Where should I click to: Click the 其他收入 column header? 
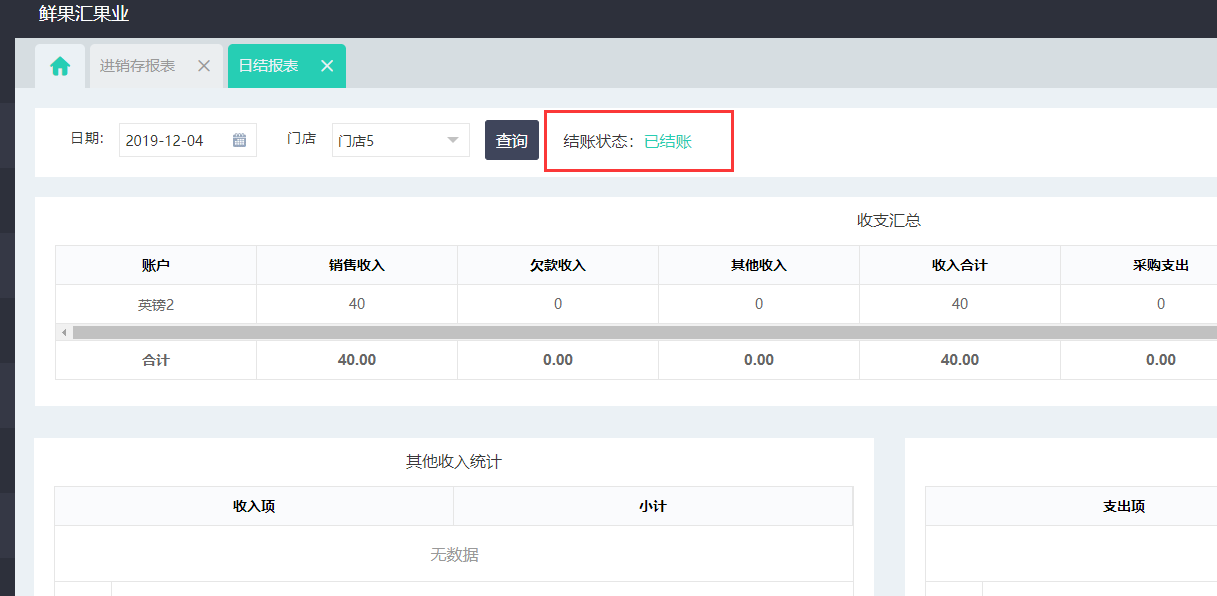759,265
